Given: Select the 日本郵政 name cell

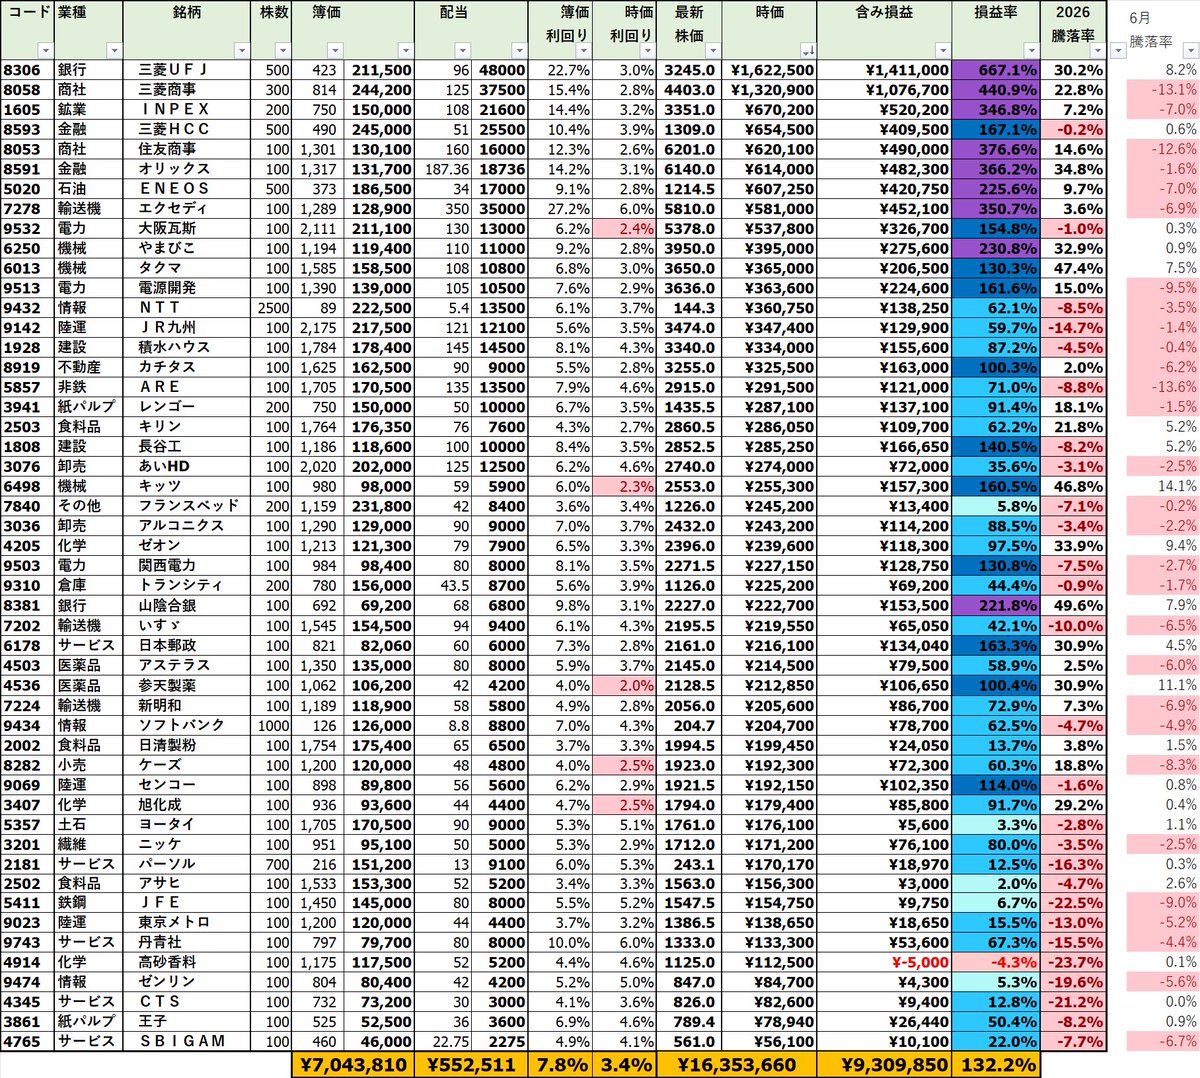Looking at the screenshot, I should pos(186,645).
